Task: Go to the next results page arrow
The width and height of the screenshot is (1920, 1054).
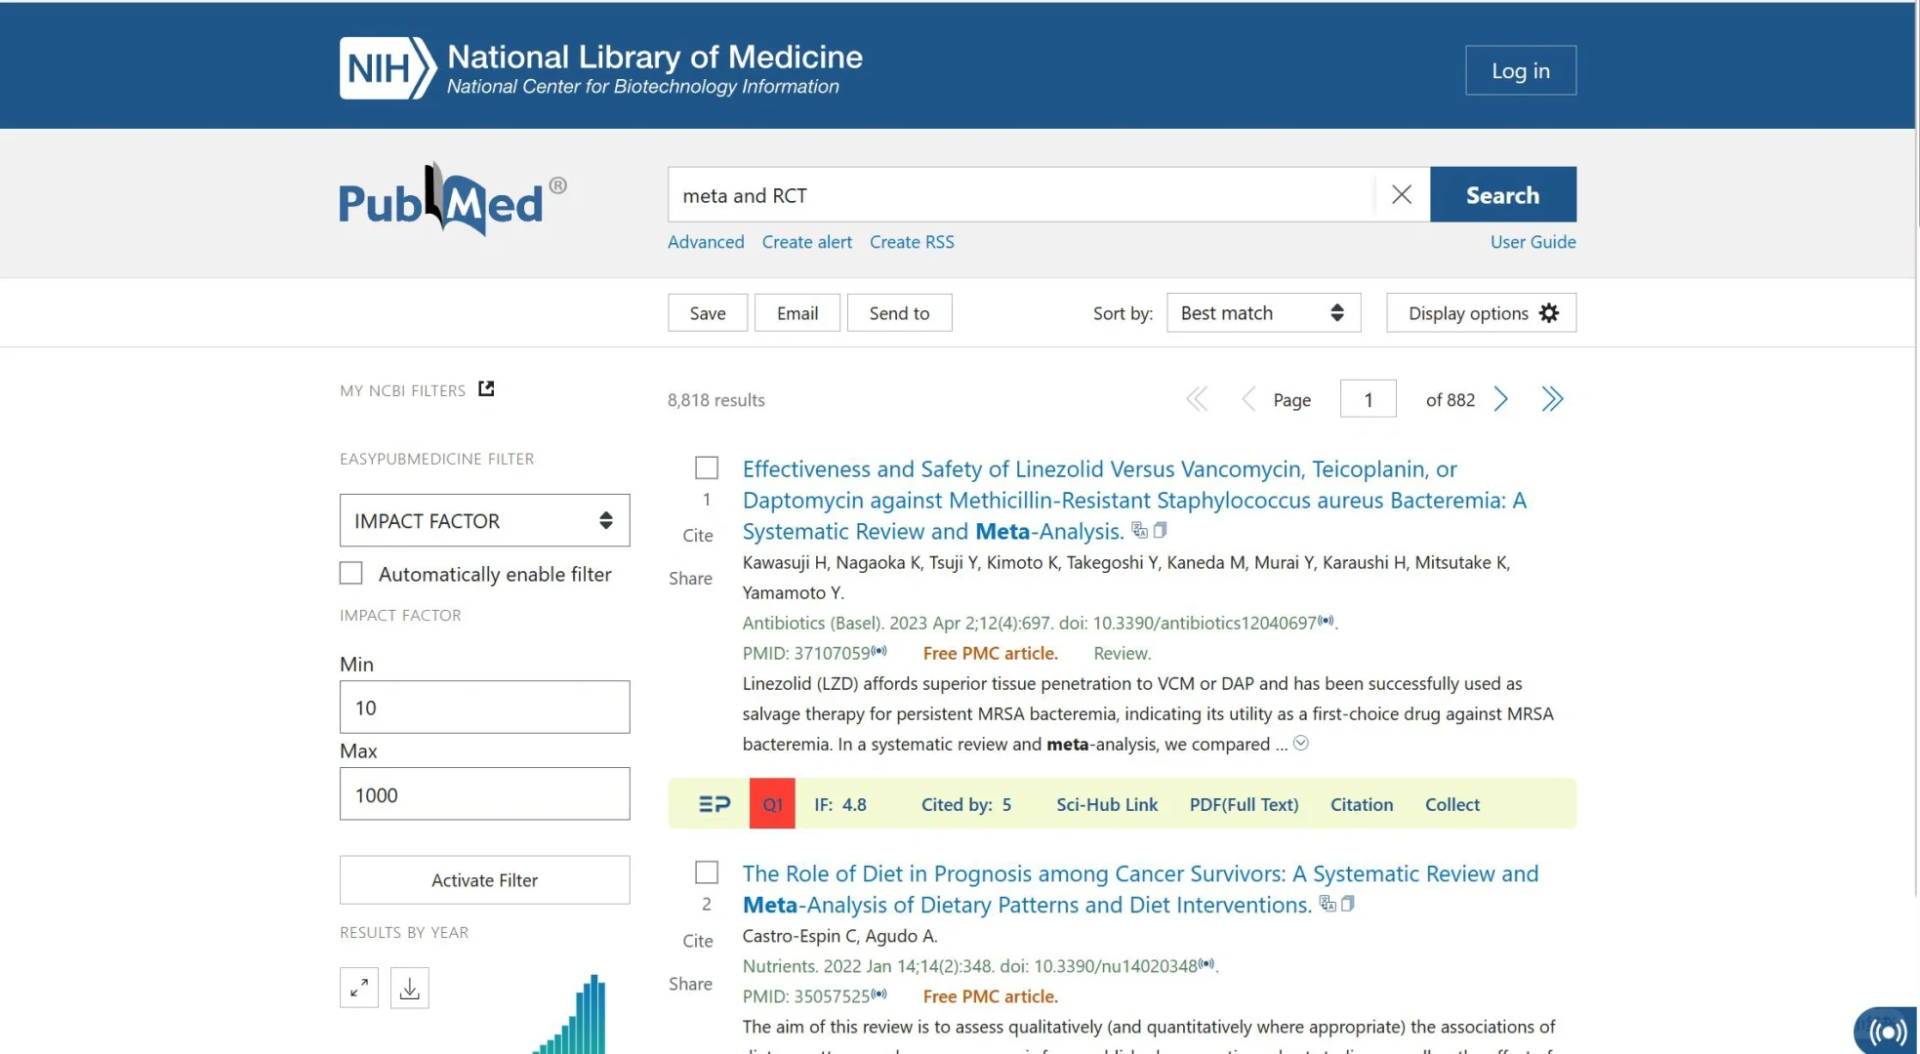Action: point(1501,400)
